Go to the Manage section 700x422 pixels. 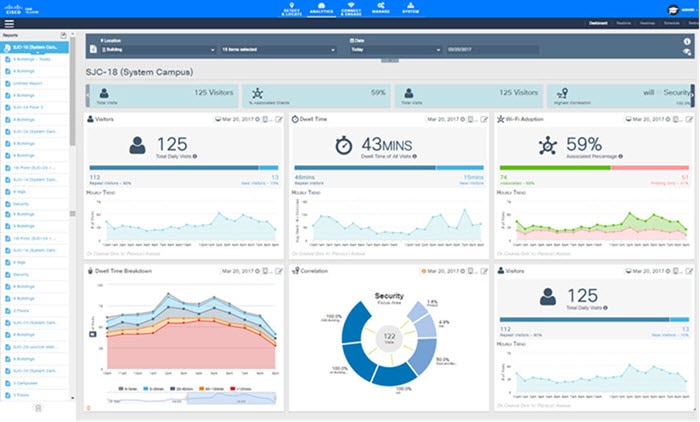click(381, 8)
